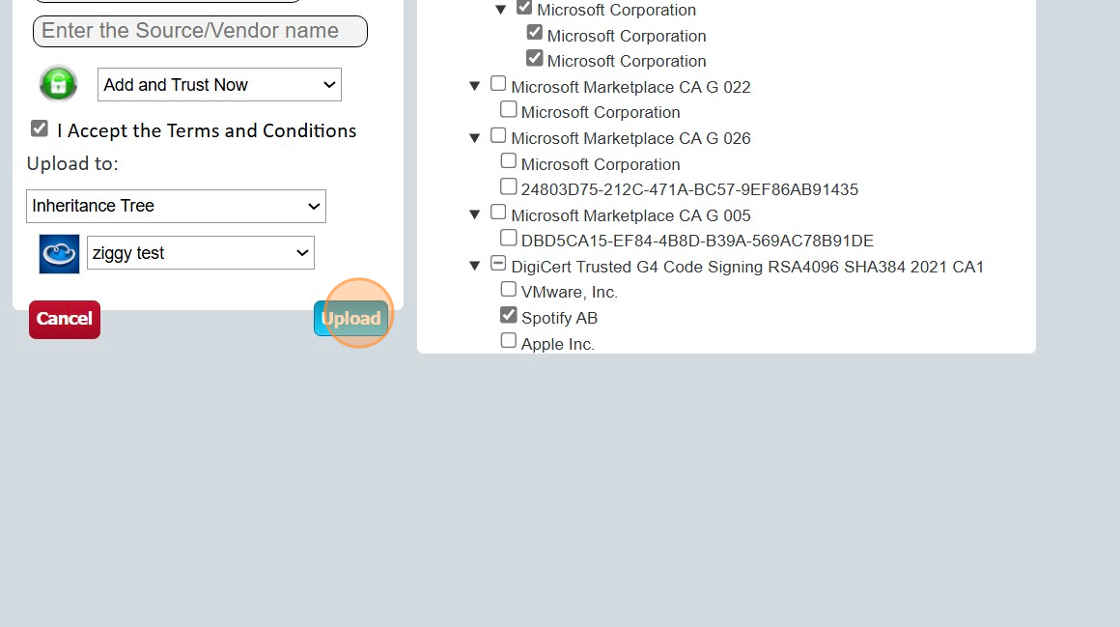Open the Inheritance Tree dropdown
1120x627 pixels.
pos(176,206)
